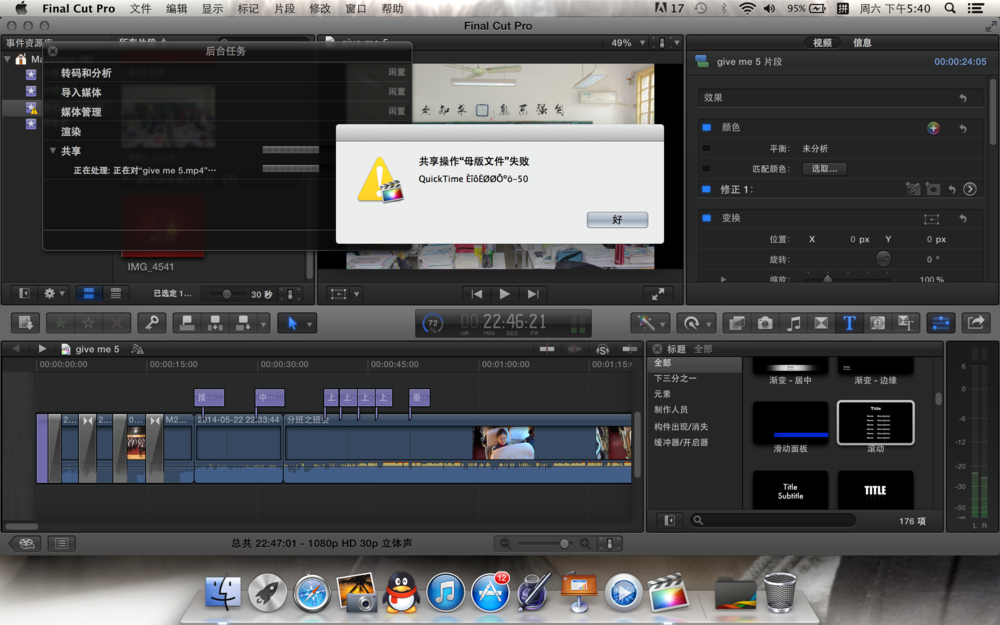Open the Themes browser icon
This screenshot has width=1000, height=625.
[905, 323]
